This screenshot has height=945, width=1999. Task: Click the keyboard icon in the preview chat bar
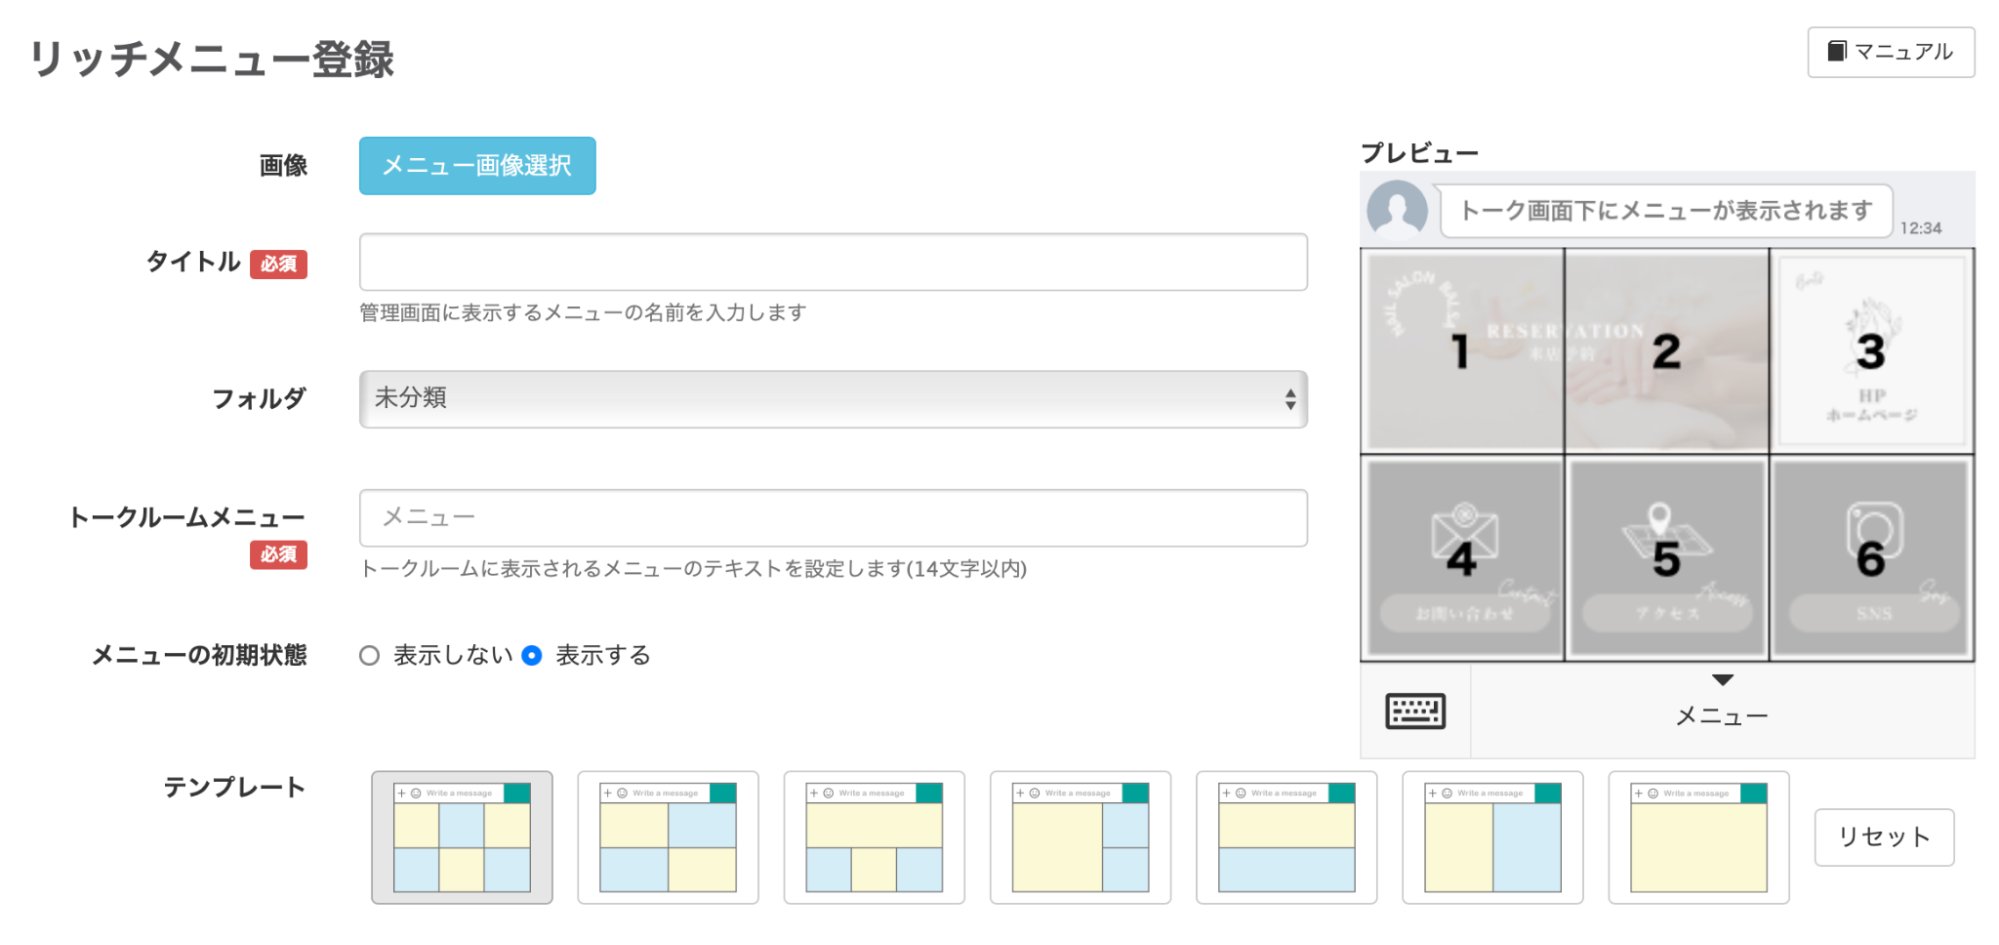click(x=1414, y=712)
